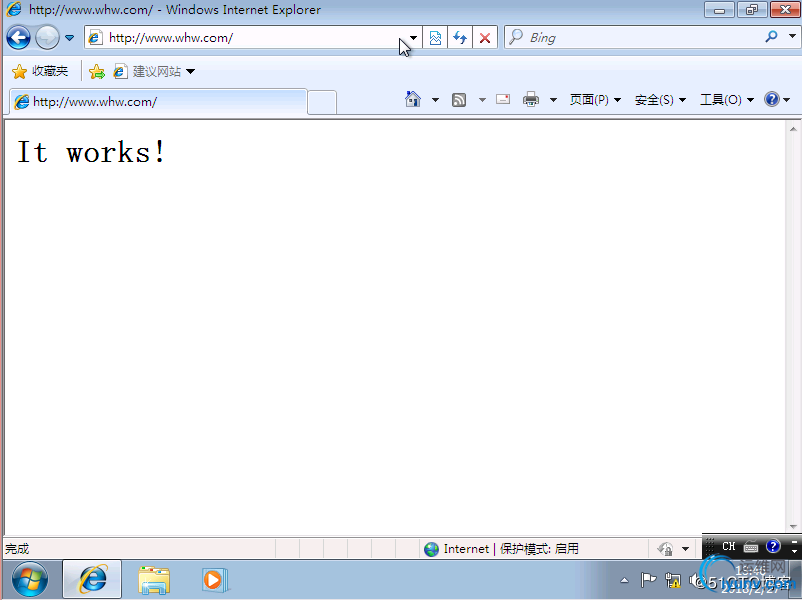Expand the RSS feeds dropdown arrow
The height and width of the screenshot is (600, 802).
(x=482, y=100)
